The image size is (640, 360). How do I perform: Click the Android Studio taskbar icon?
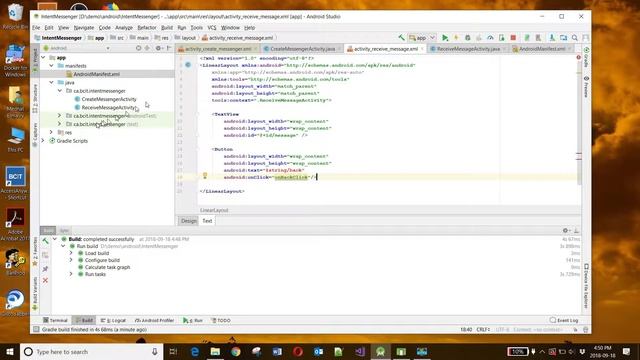tap(380, 351)
